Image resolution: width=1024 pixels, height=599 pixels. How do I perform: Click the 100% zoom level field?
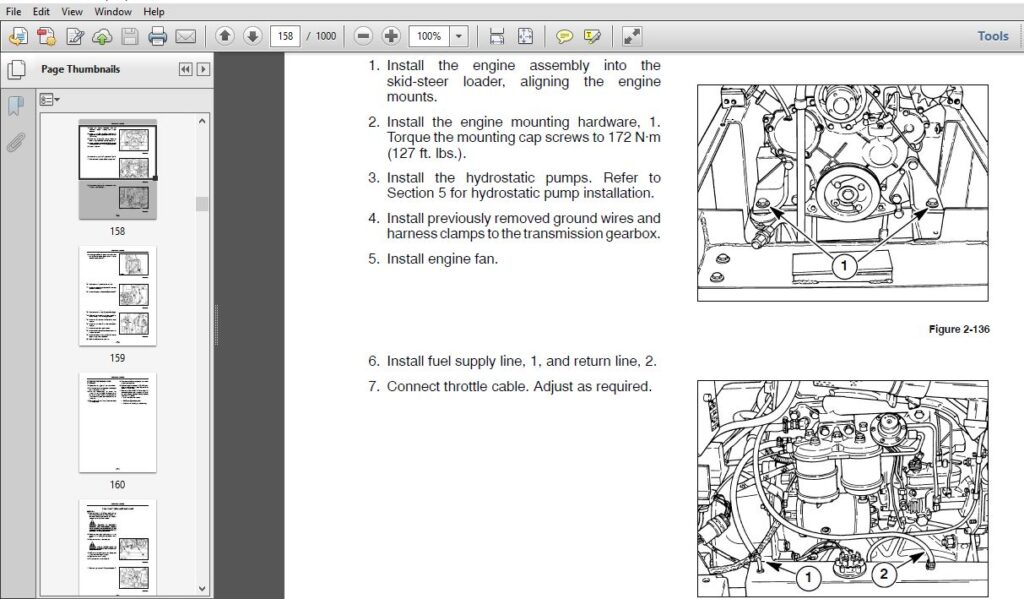(x=429, y=36)
